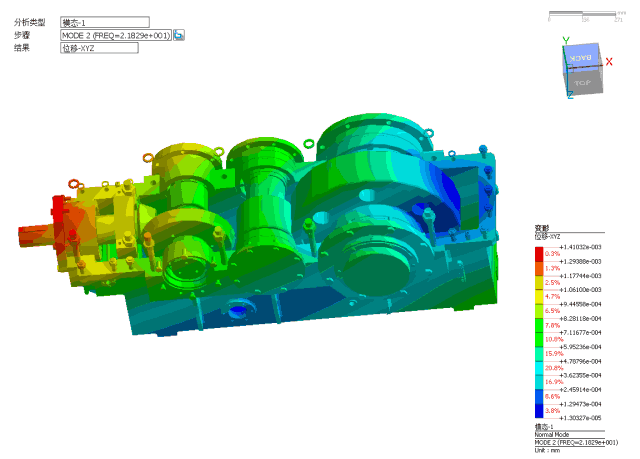640x459 pixels.
Task: Open the MODE 2 step dropdown
Action: point(115,35)
